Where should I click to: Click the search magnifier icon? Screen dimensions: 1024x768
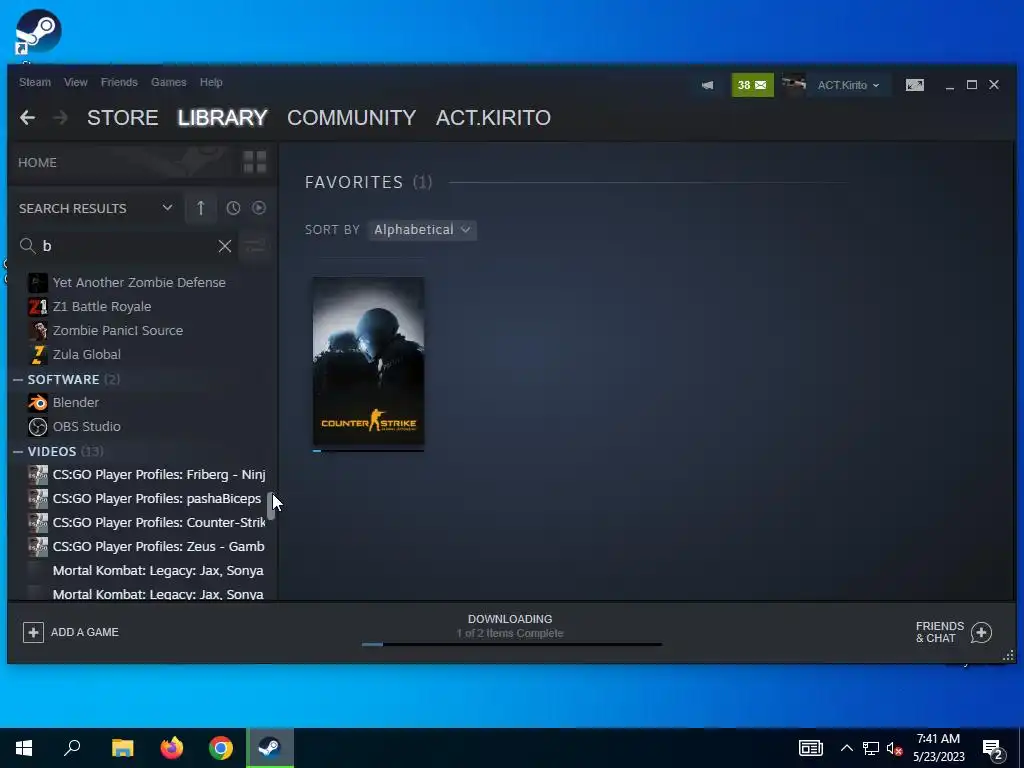click(27, 246)
